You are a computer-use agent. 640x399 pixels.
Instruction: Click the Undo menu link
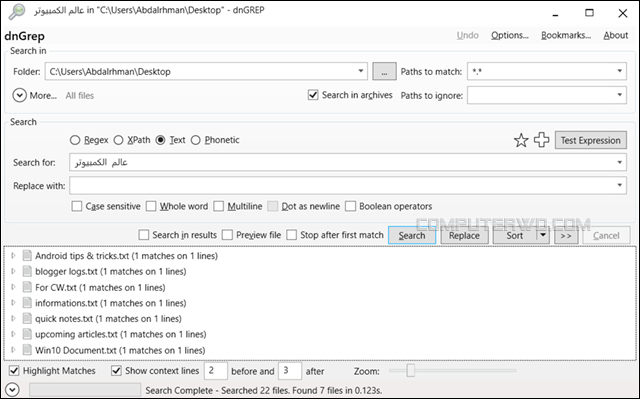coord(467,35)
